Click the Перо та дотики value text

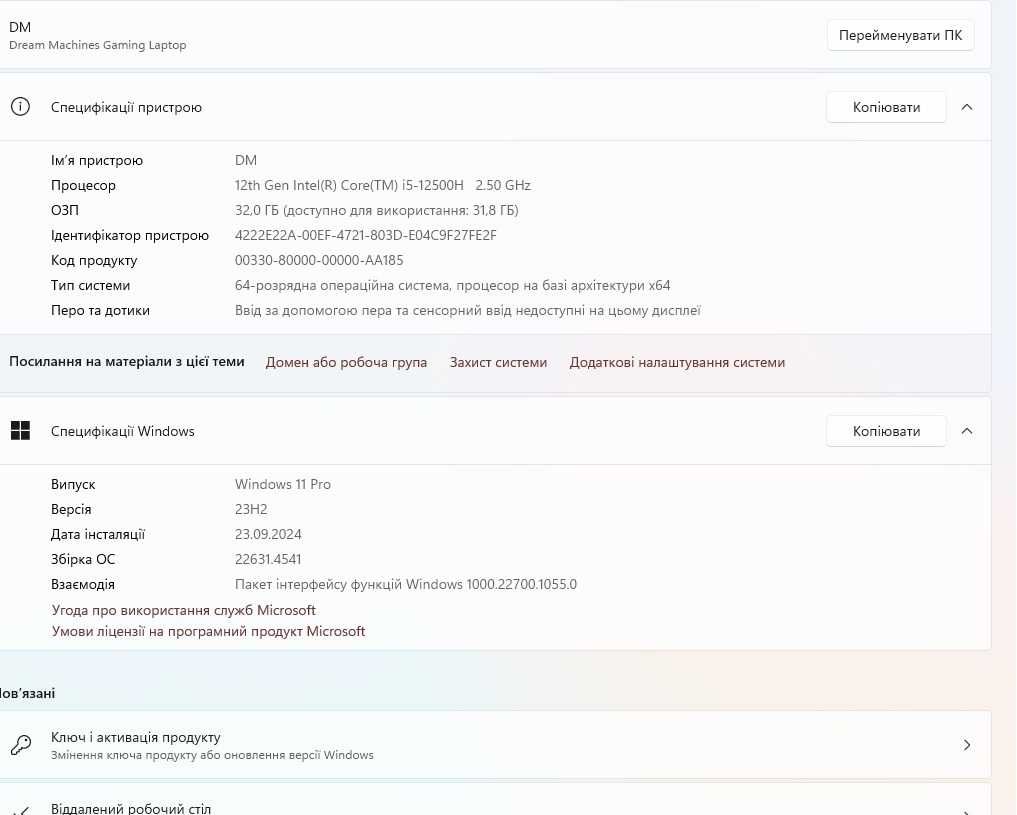point(468,311)
